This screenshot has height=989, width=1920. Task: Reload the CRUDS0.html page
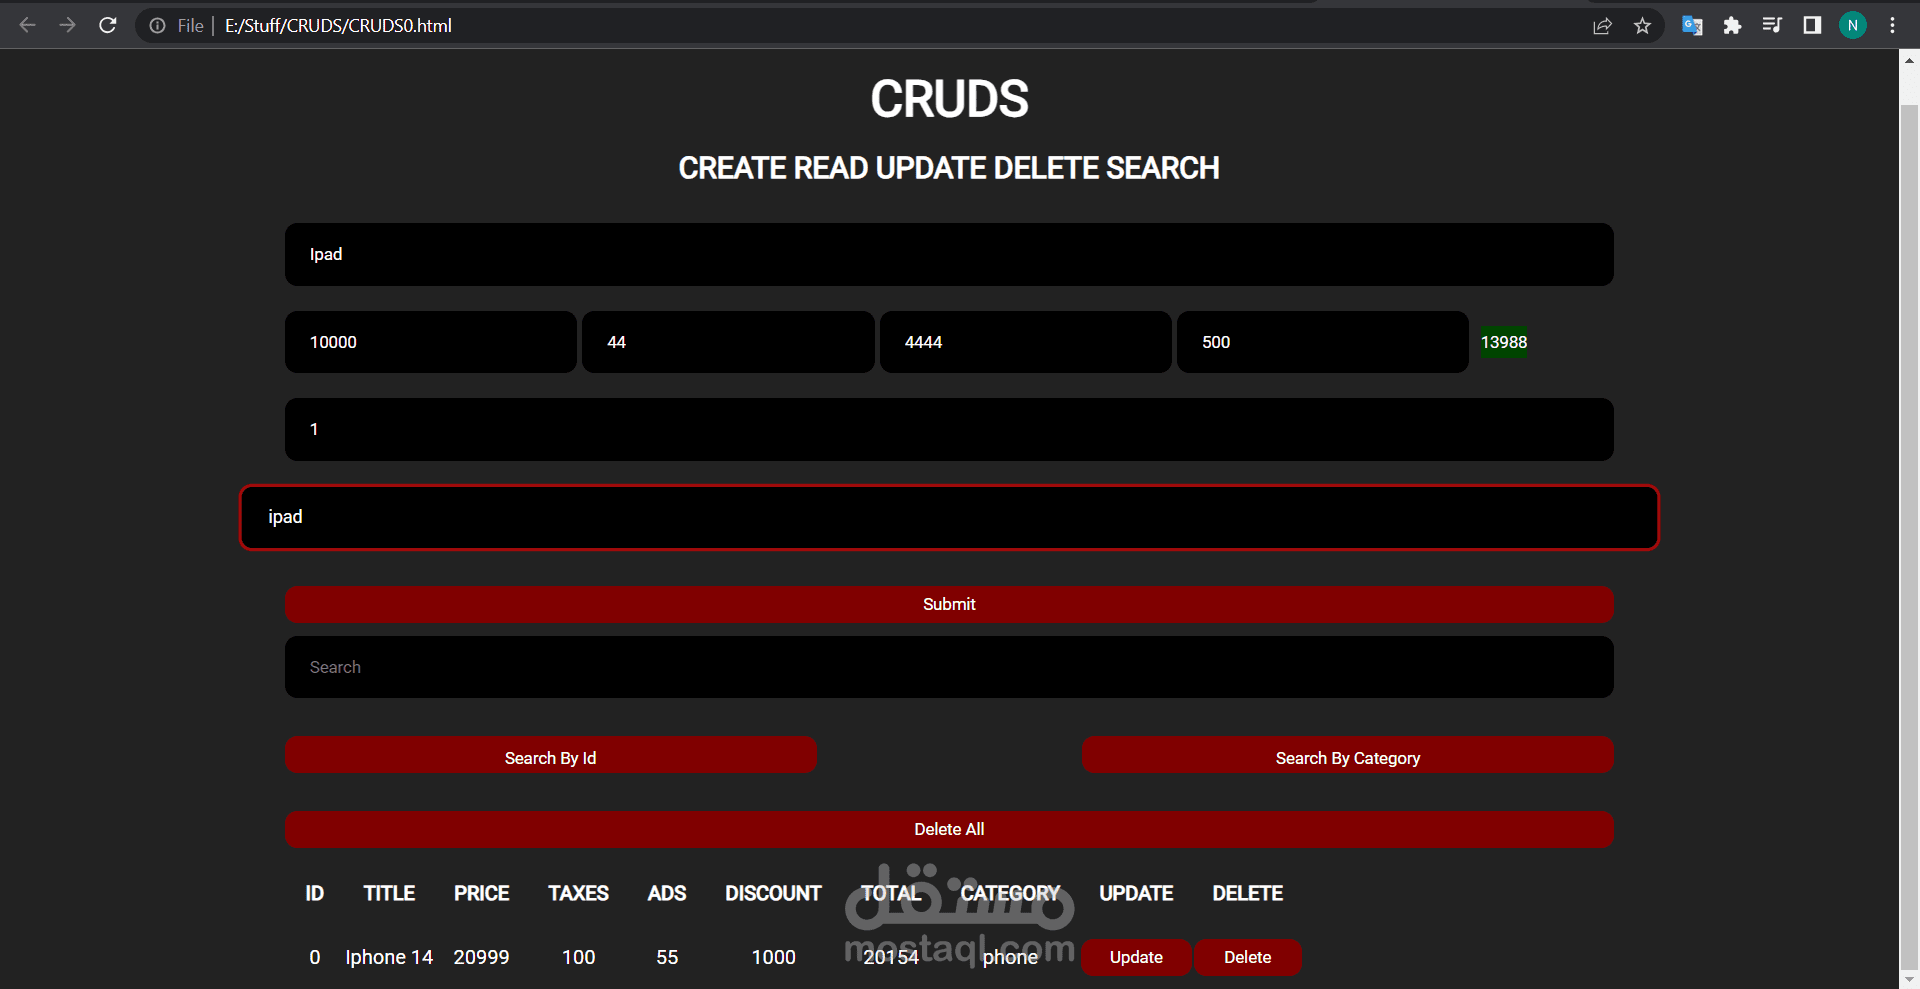[107, 25]
